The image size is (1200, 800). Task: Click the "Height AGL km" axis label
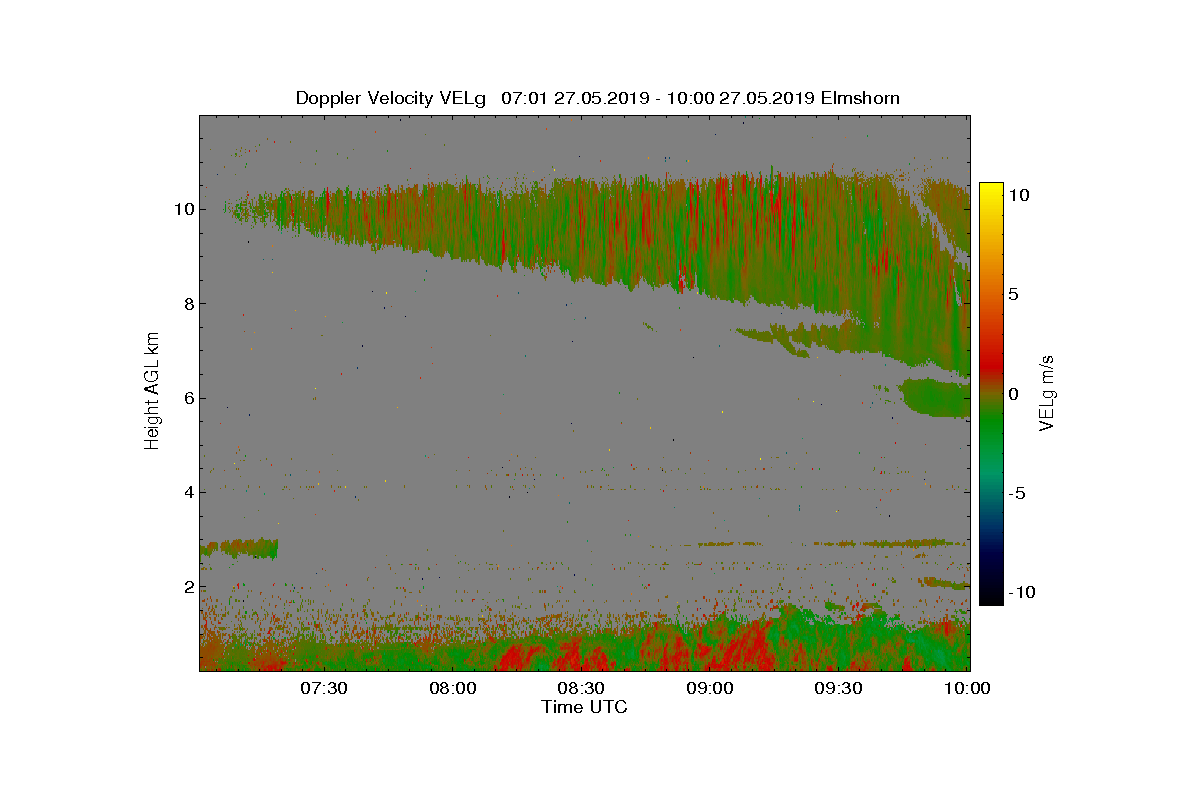[152, 389]
